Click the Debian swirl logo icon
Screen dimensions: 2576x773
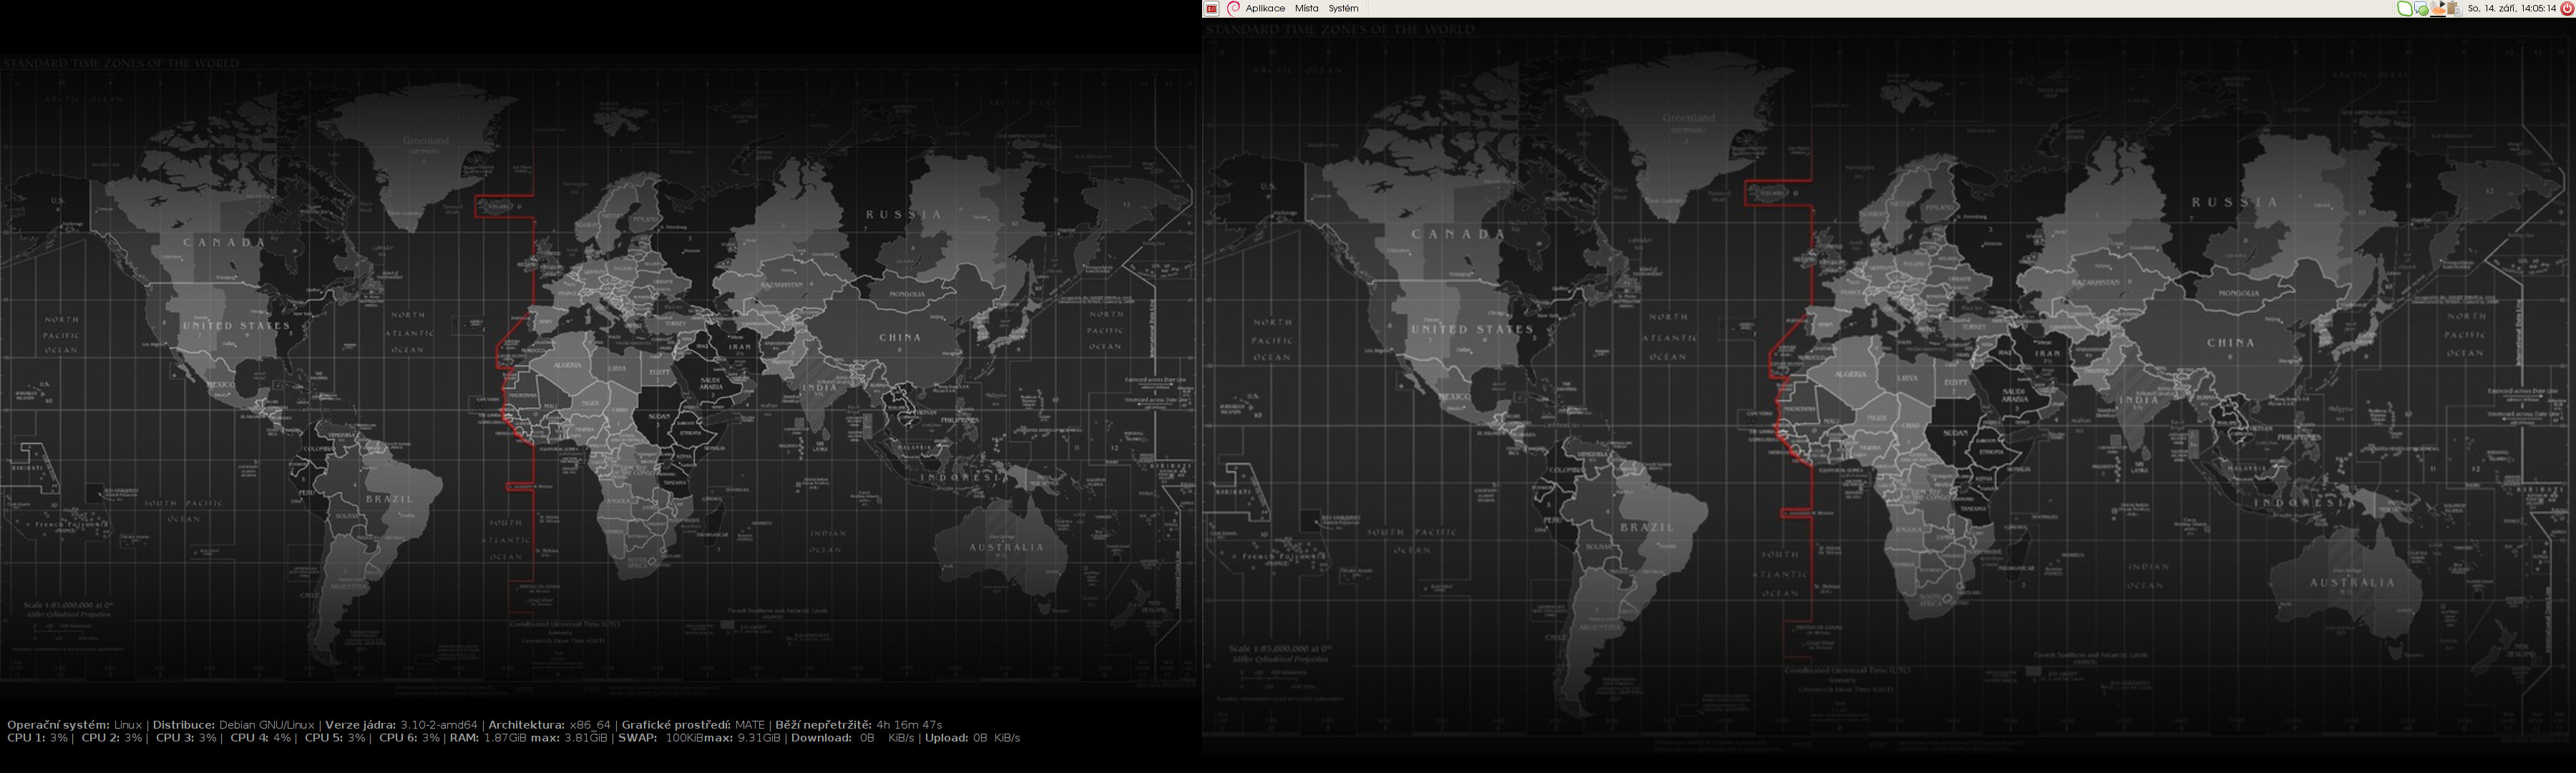(1234, 8)
